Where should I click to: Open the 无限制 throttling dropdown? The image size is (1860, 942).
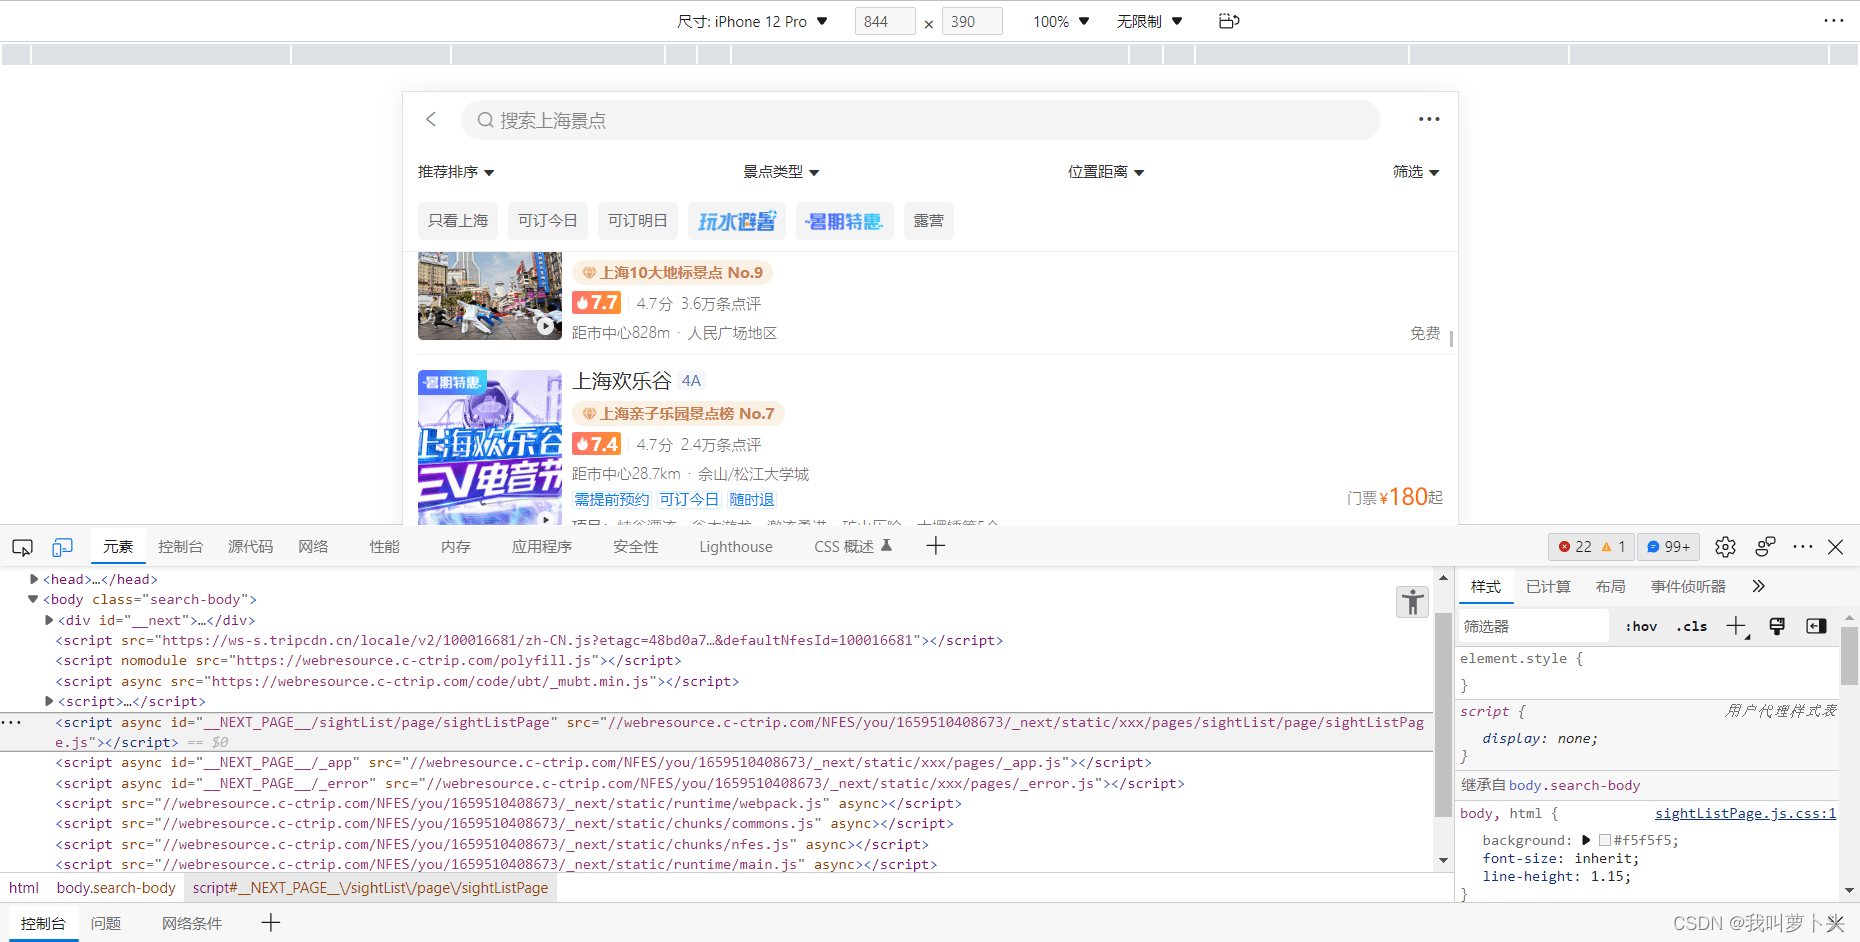pyautogui.click(x=1149, y=21)
